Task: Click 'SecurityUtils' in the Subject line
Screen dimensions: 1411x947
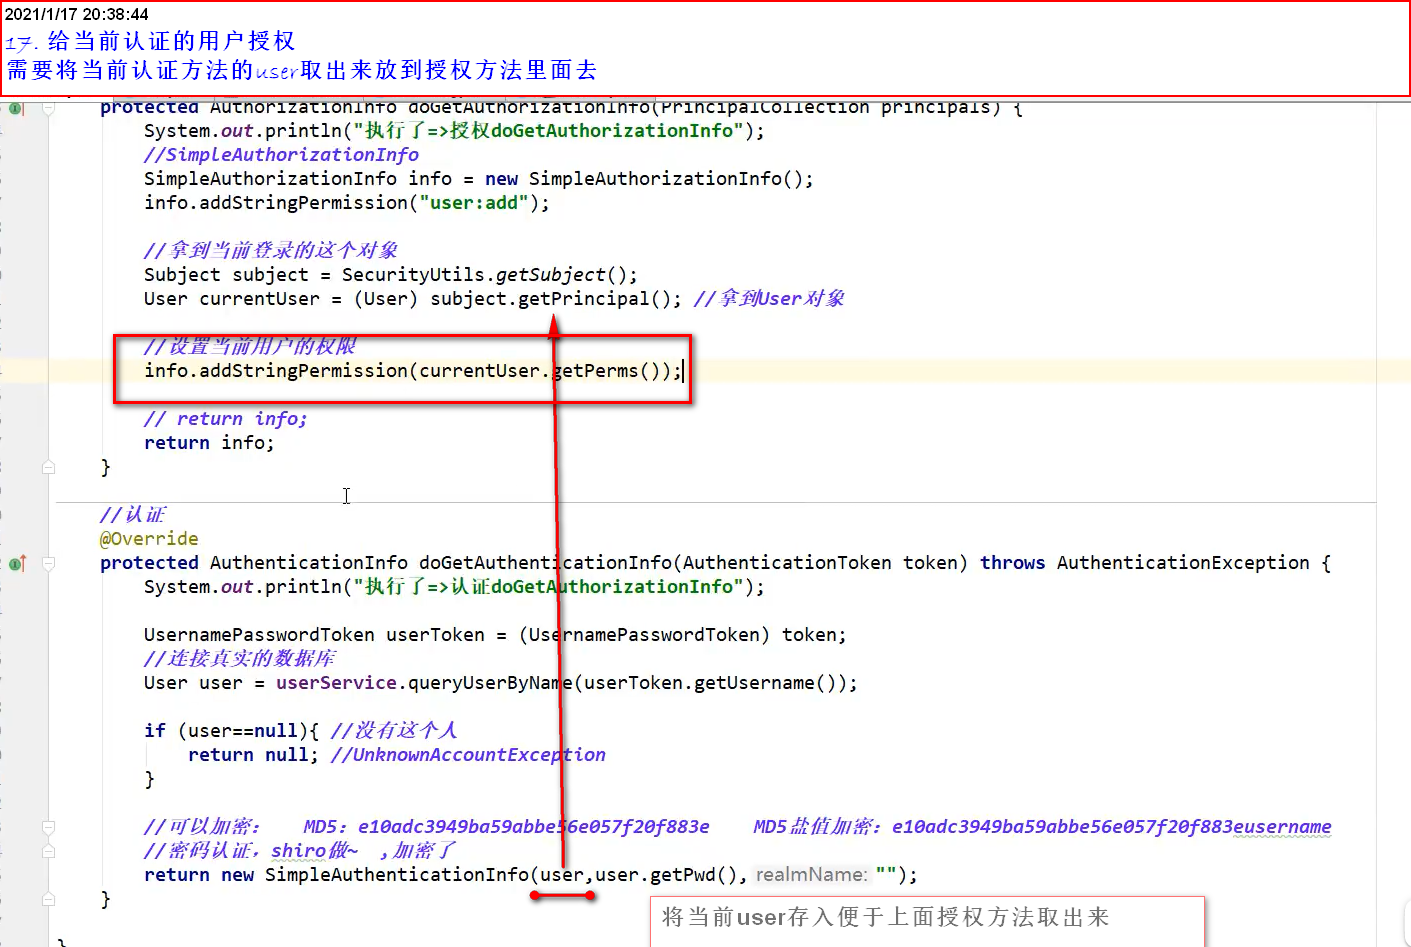Action: [414, 275]
